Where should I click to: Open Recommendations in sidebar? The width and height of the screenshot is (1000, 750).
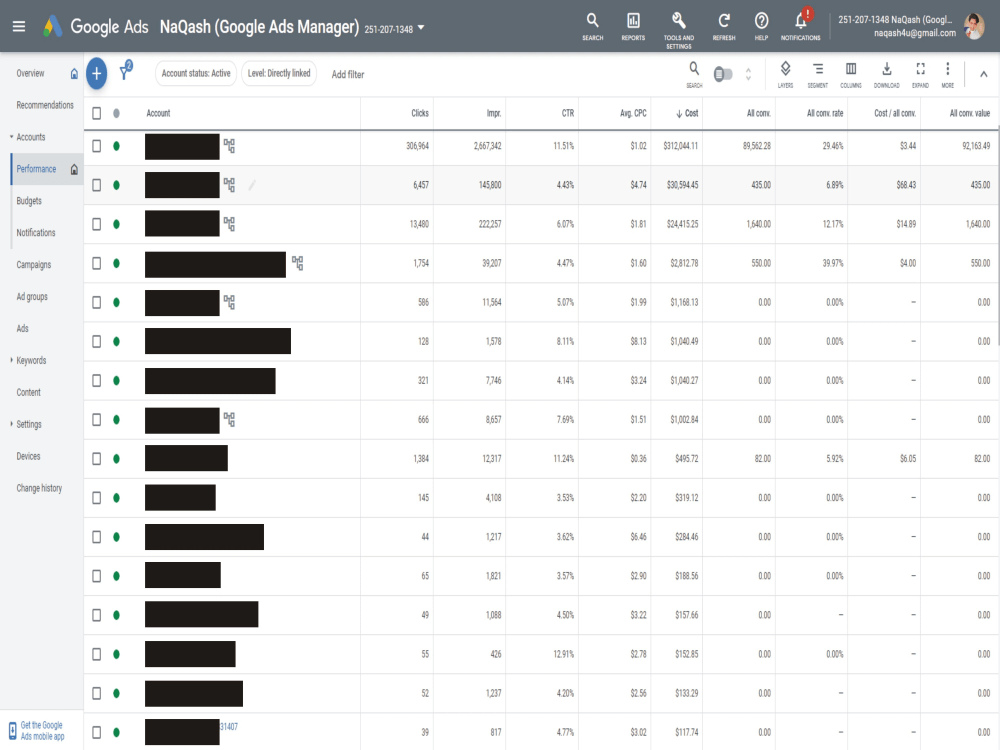point(45,105)
